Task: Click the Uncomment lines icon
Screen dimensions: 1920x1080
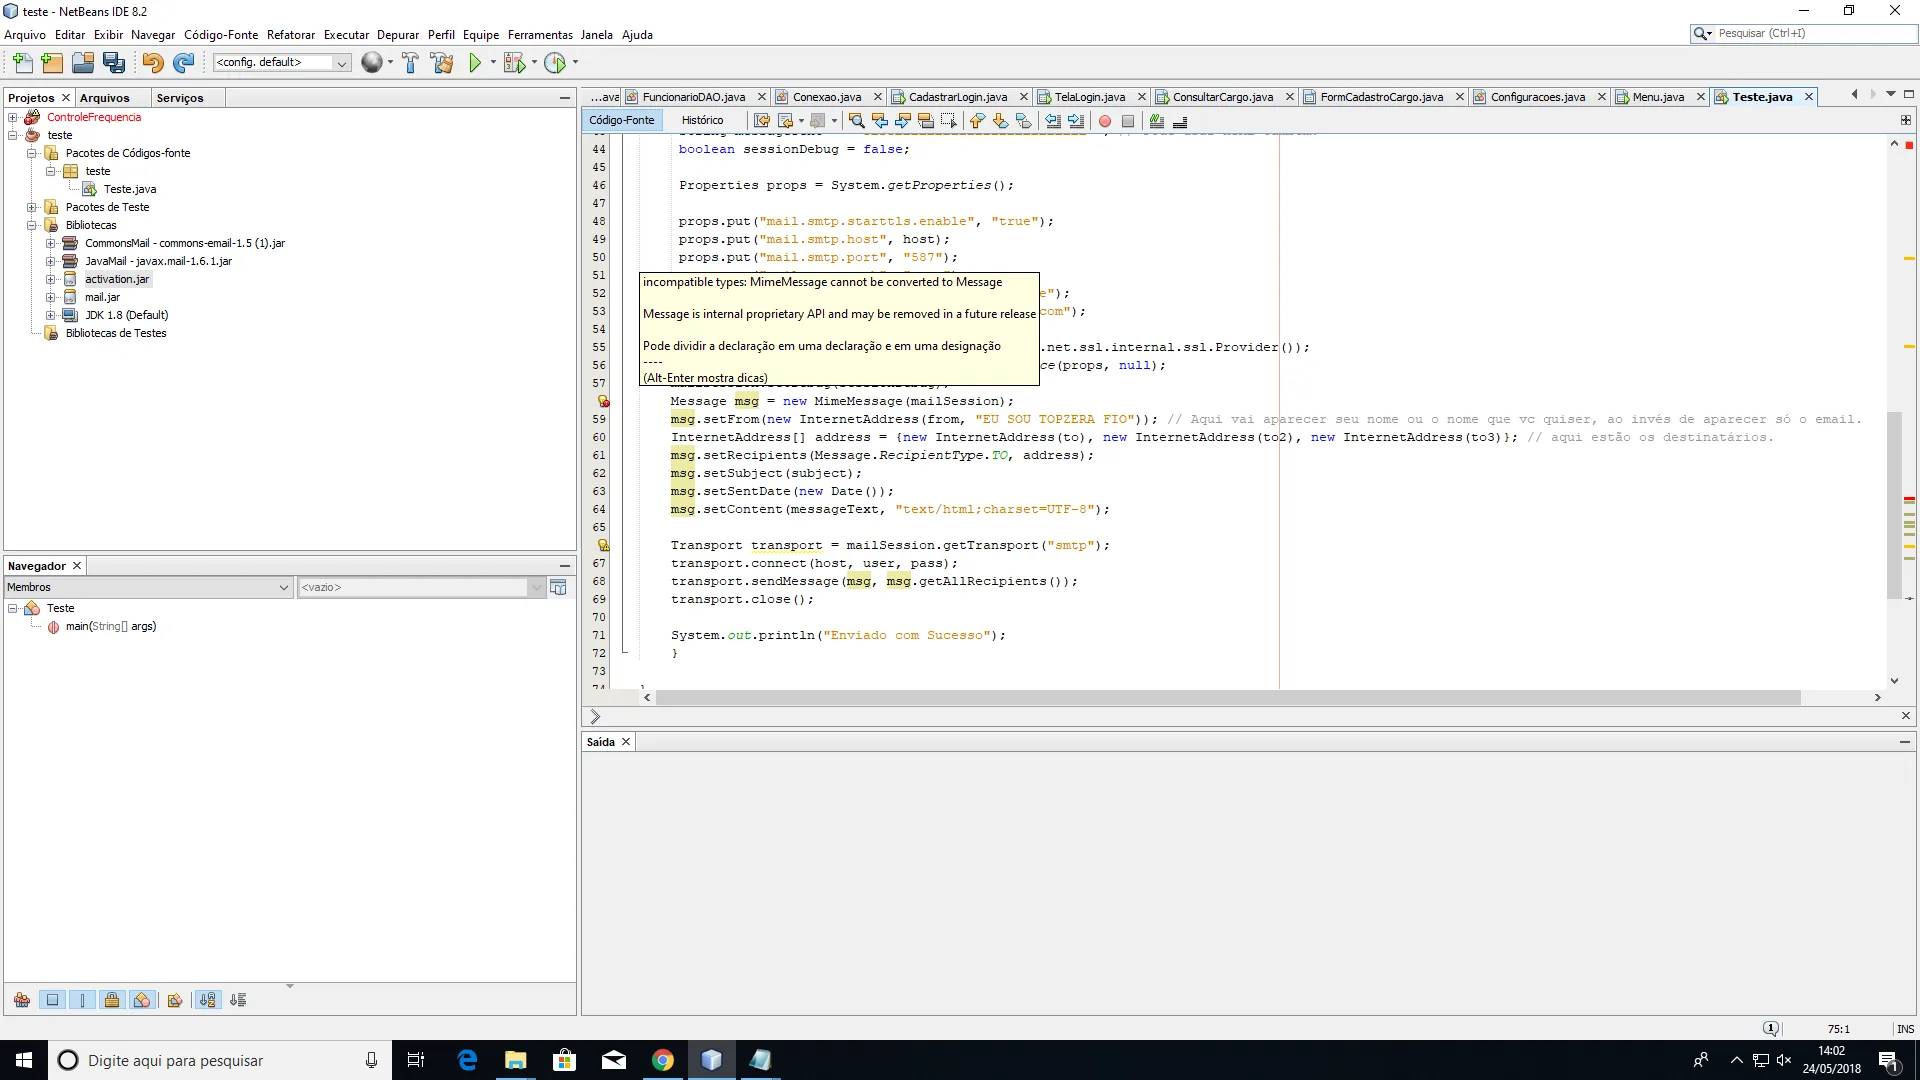Action: [1180, 121]
